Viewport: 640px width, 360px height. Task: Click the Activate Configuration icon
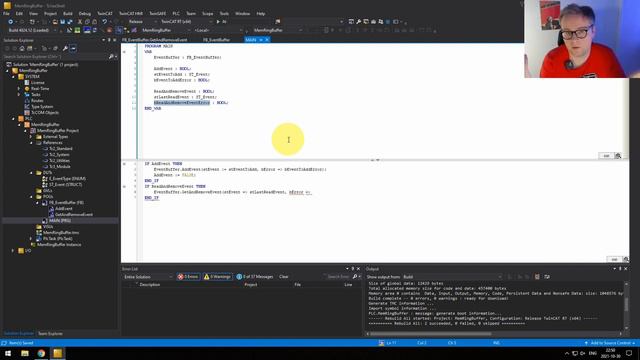pos(70,30)
